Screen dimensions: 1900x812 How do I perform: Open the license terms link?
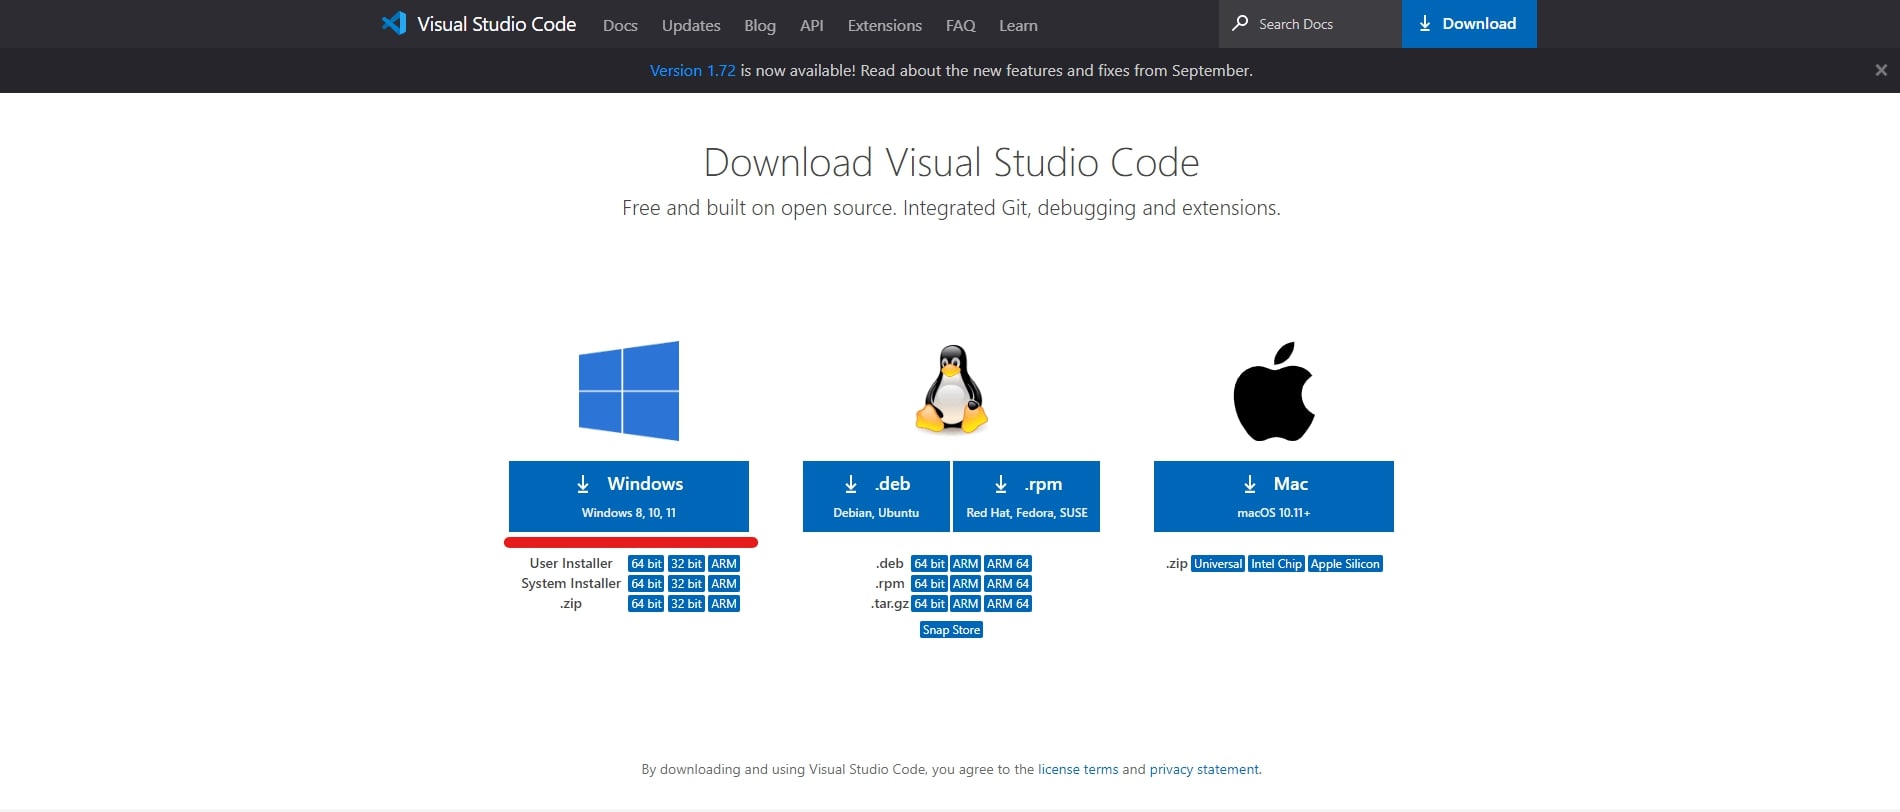(x=1078, y=769)
